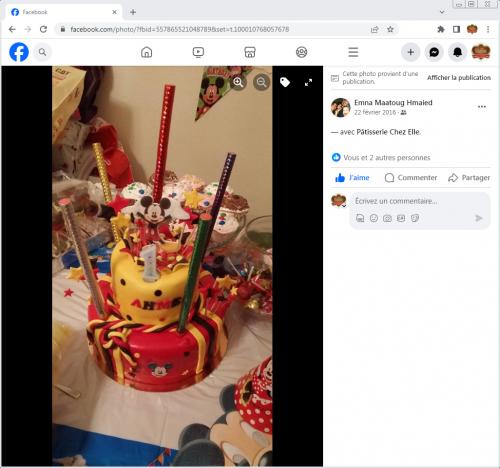Viewport: 500px width, 468px height.
Task: Insert an avatar sticker in comment
Action: [360, 218]
